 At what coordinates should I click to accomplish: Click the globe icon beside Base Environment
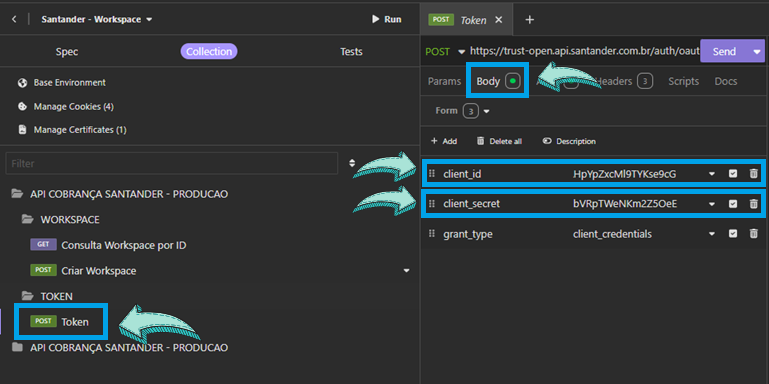[22, 83]
